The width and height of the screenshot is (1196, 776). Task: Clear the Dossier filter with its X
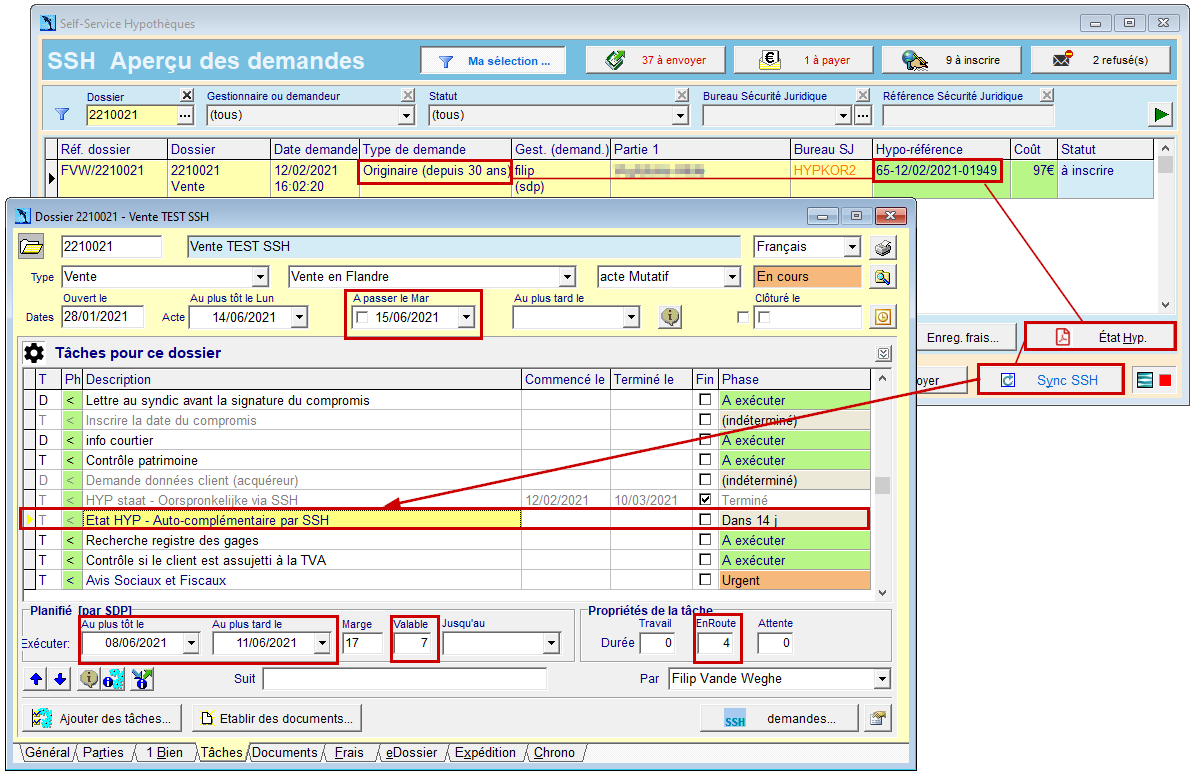(x=187, y=95)
